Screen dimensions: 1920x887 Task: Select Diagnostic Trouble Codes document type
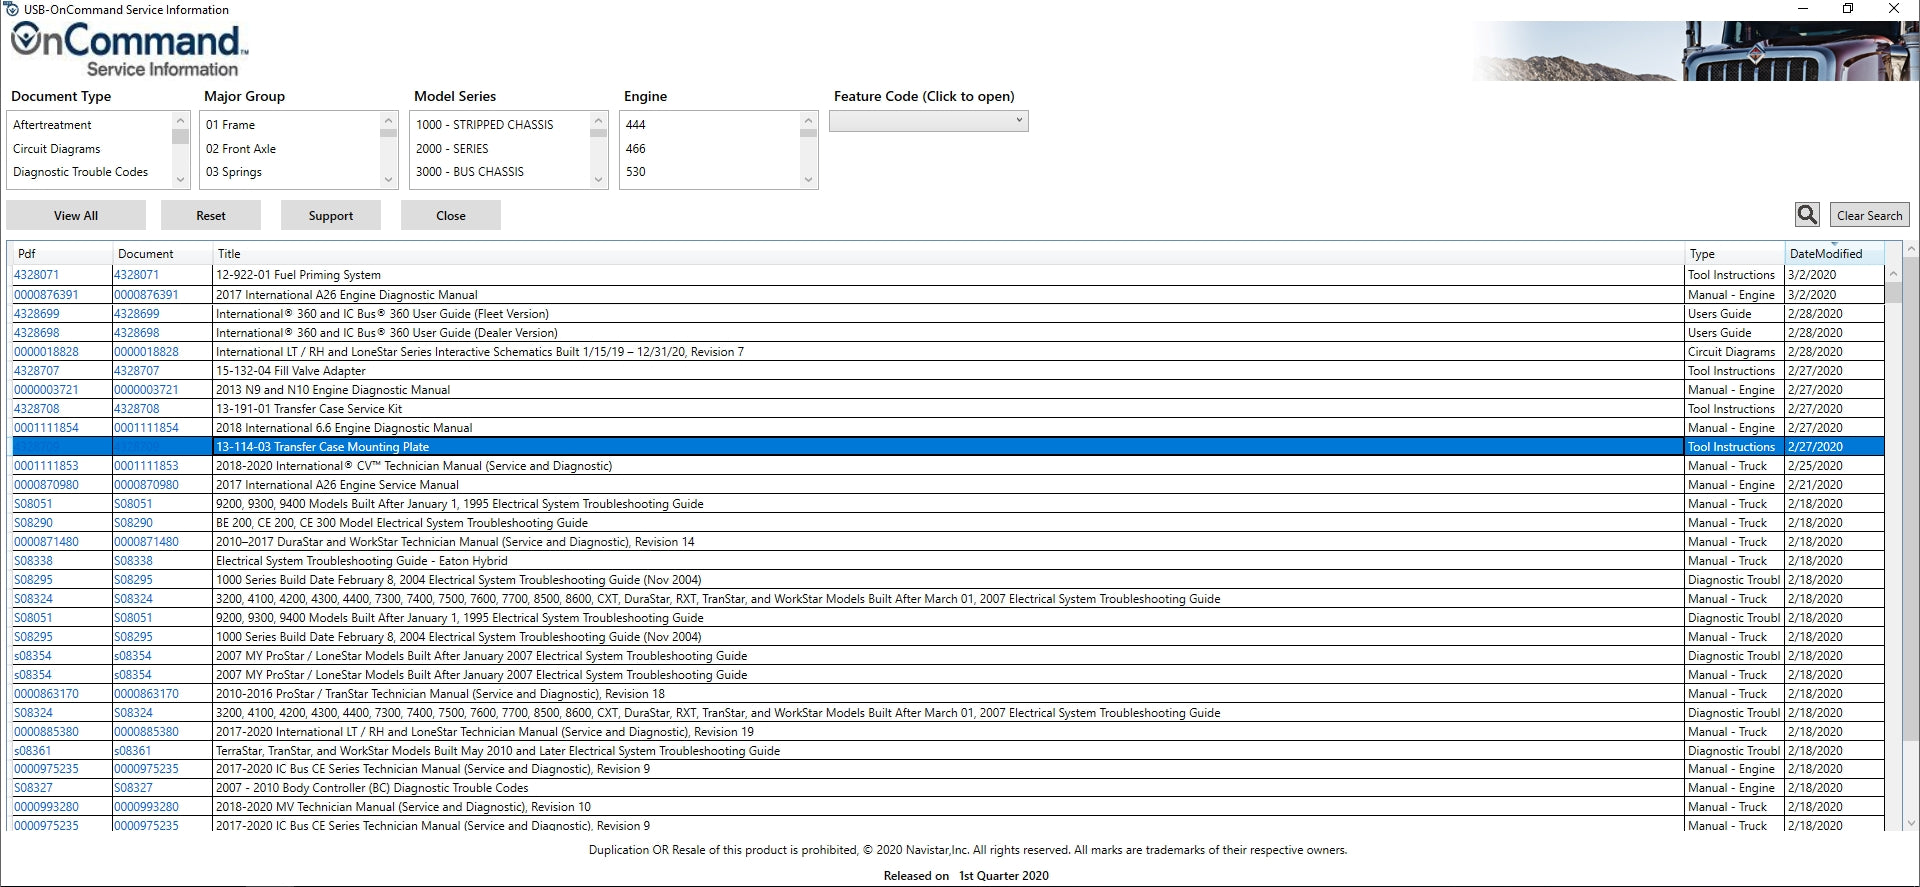tap(80, 172)
